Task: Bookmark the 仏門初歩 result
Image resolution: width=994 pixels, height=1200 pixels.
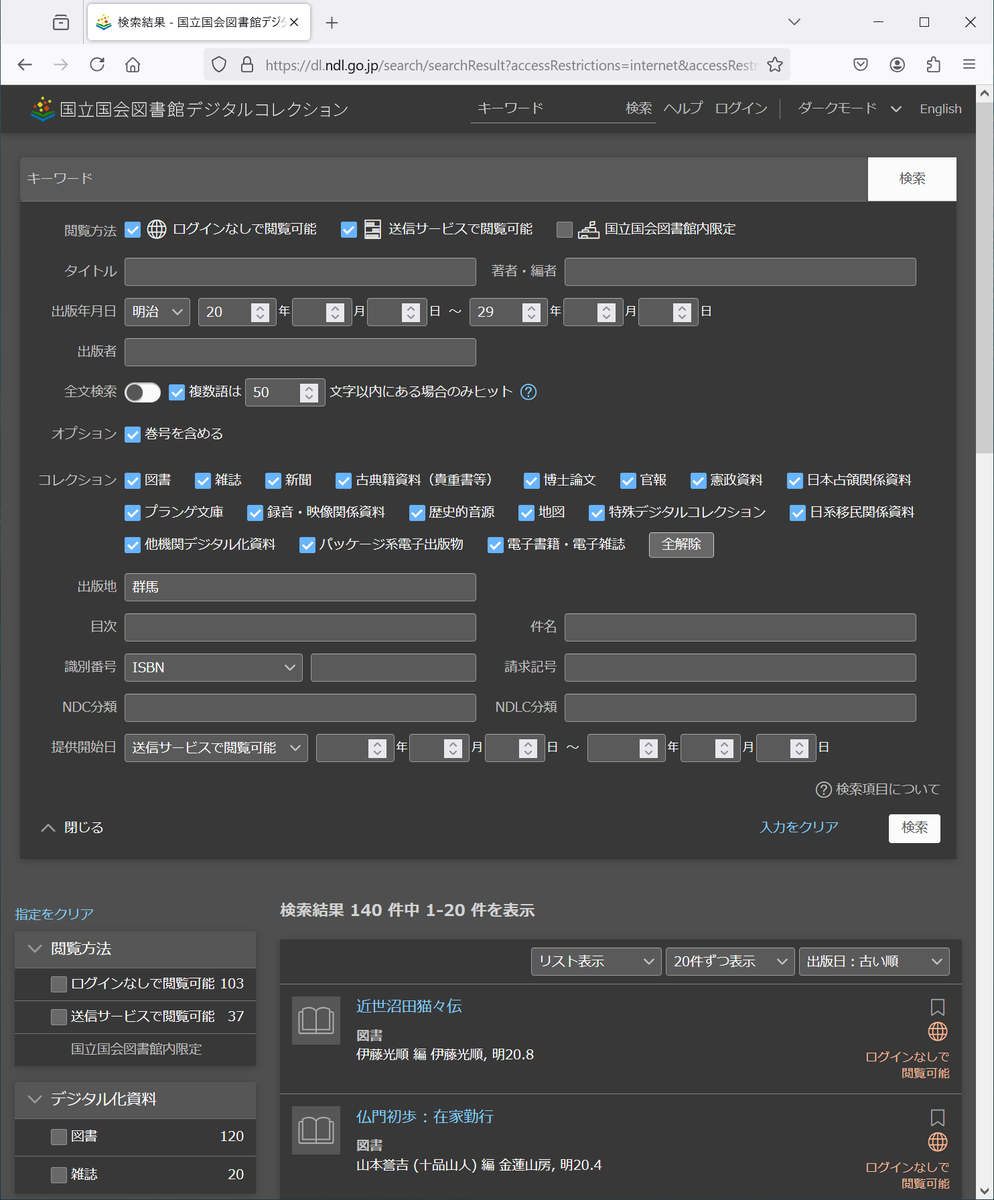Action: pyautogui.click(x=937, y=1117)
